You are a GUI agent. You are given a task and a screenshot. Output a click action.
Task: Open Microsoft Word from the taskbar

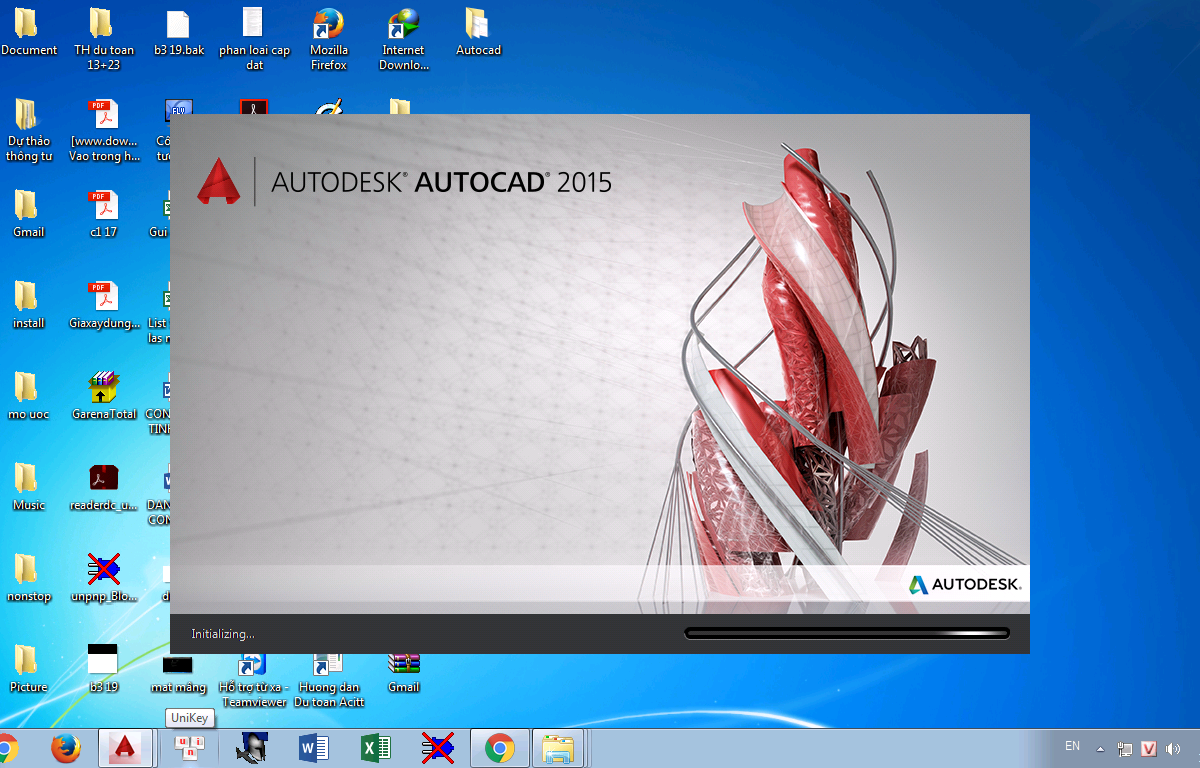coord(312,748)
